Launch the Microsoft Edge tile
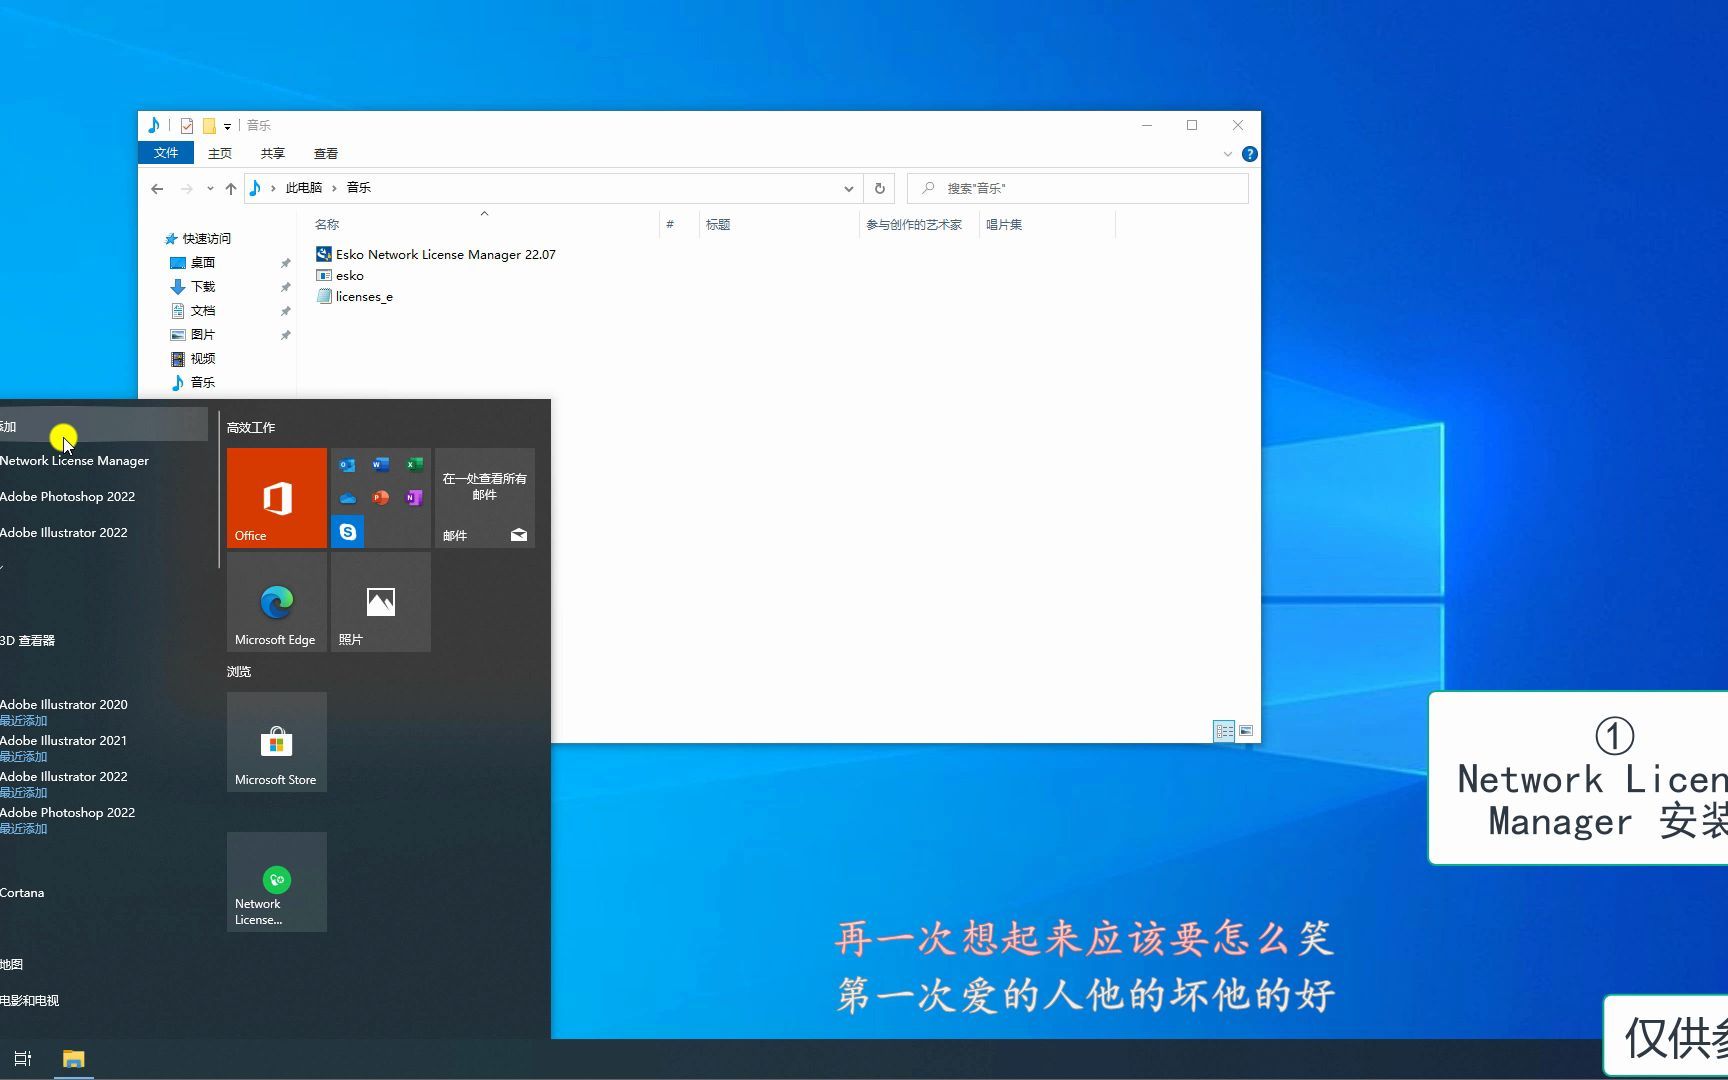 coord(277,602)
